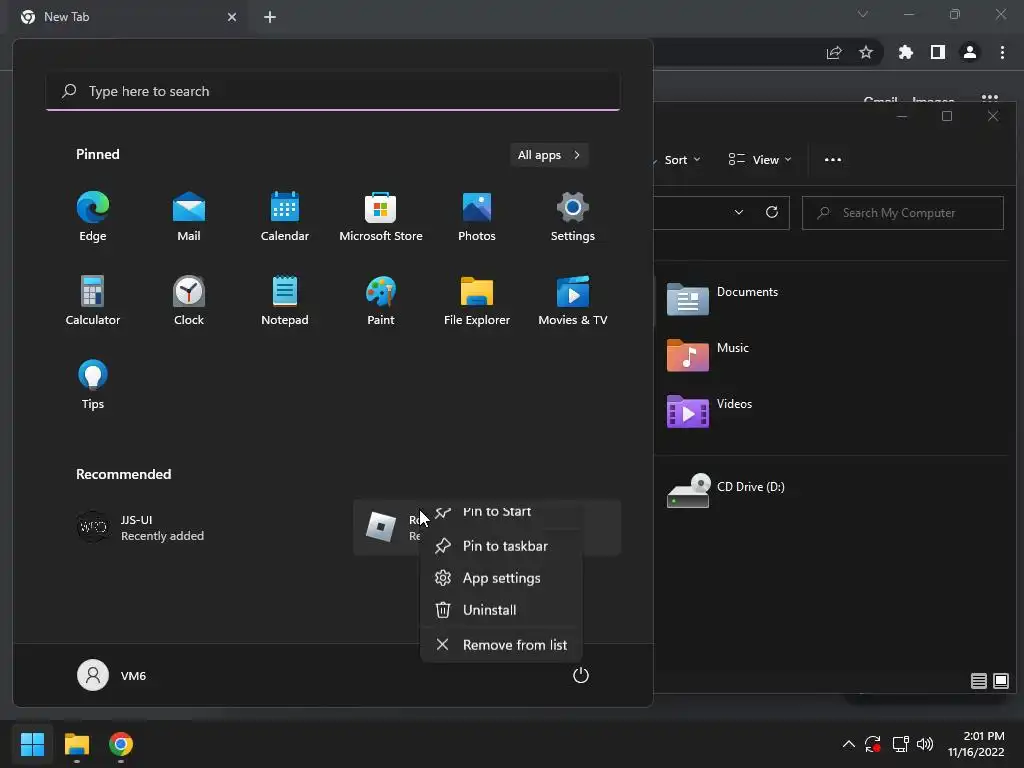
Task: Launch the Clock app
Action: 189,301
